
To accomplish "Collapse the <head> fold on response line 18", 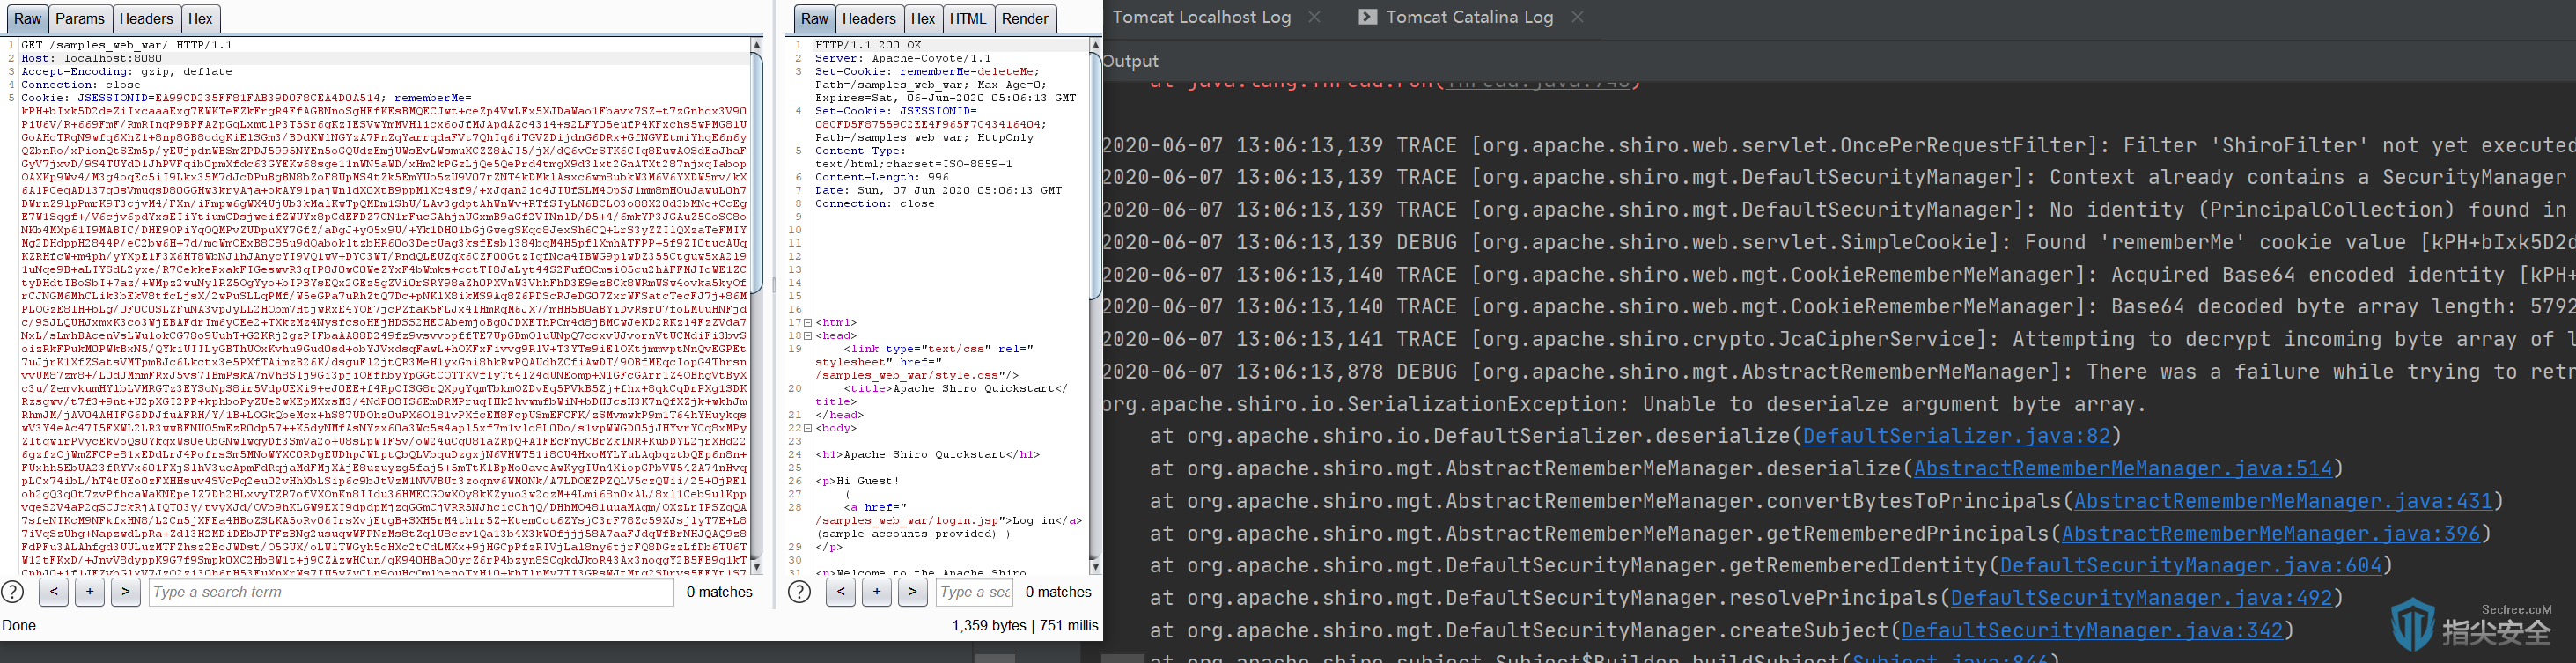I will [x=808, y=336].
